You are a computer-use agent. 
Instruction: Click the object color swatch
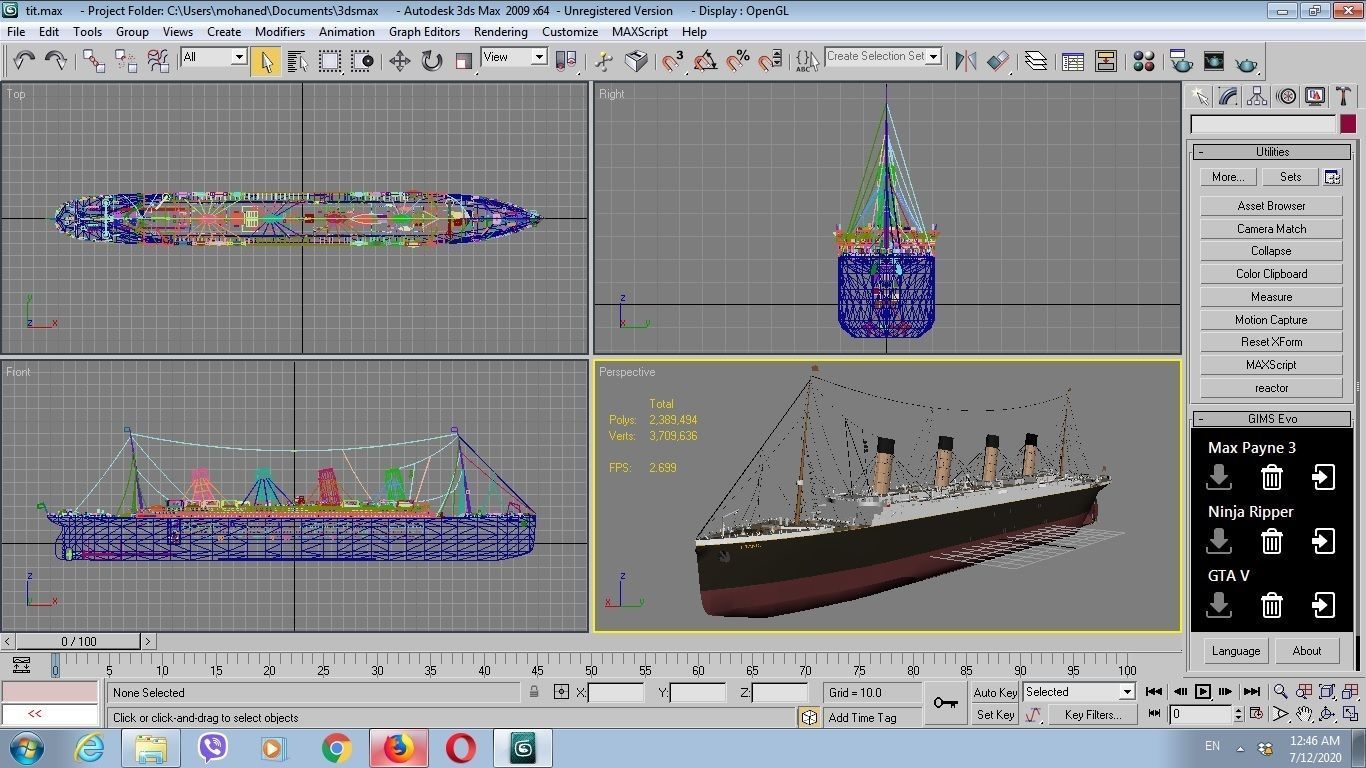[x=1348, y=124]
